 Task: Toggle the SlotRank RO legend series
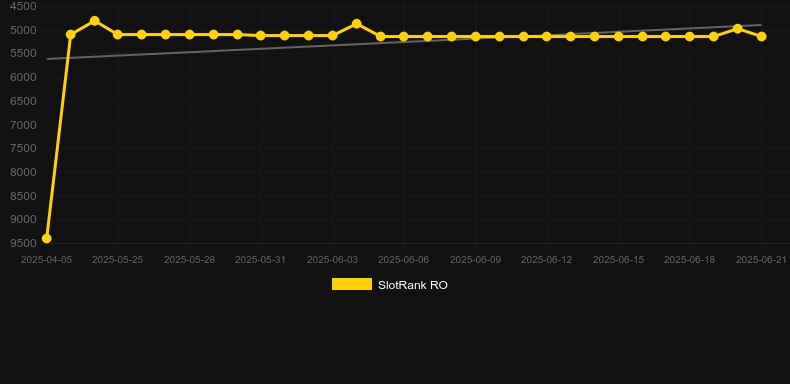[389, 285]
